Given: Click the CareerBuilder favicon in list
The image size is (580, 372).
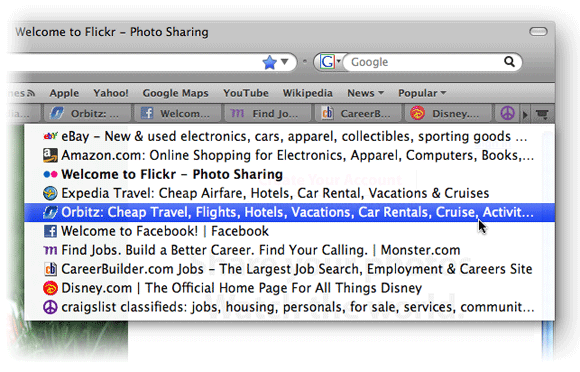Looking at the screenshot, I should coord(50,269).
